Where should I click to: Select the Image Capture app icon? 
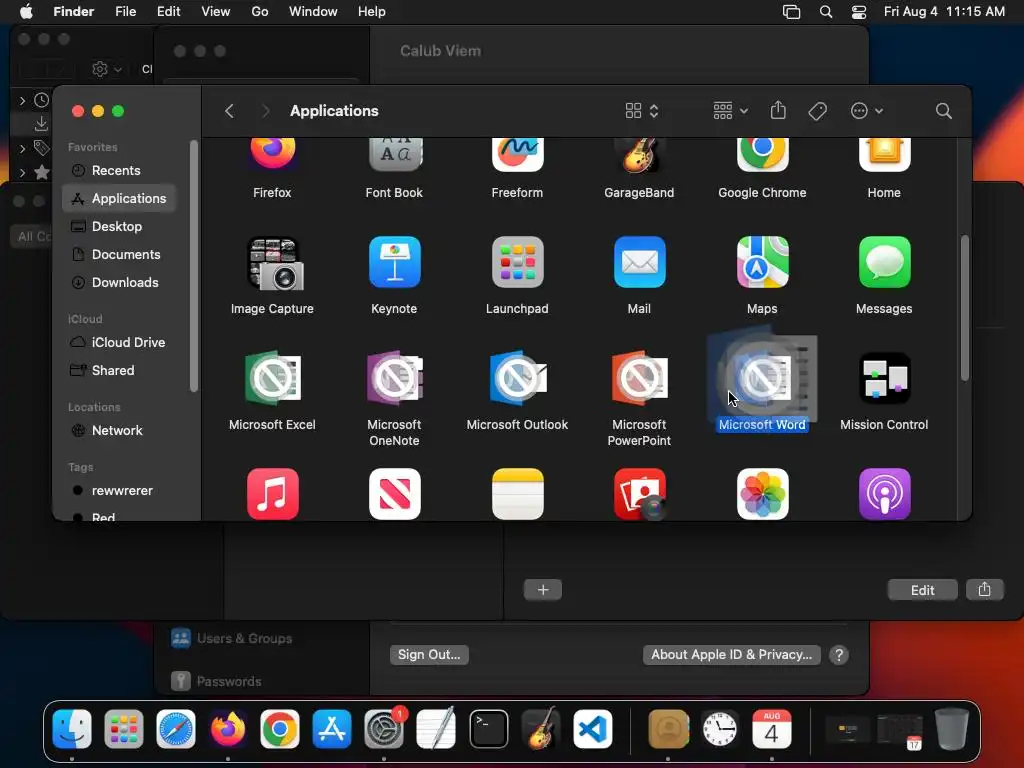[x=274, y=263]
